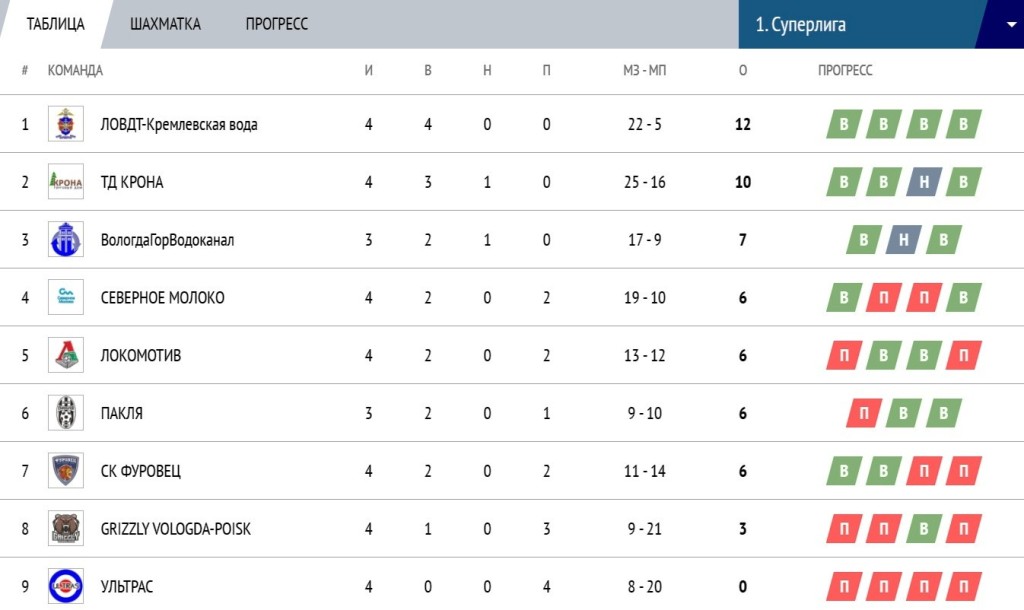Screen dimensions: 1024x610
Task: Switch to the ПРОГРЕСС tab
Action: point(277,24)
